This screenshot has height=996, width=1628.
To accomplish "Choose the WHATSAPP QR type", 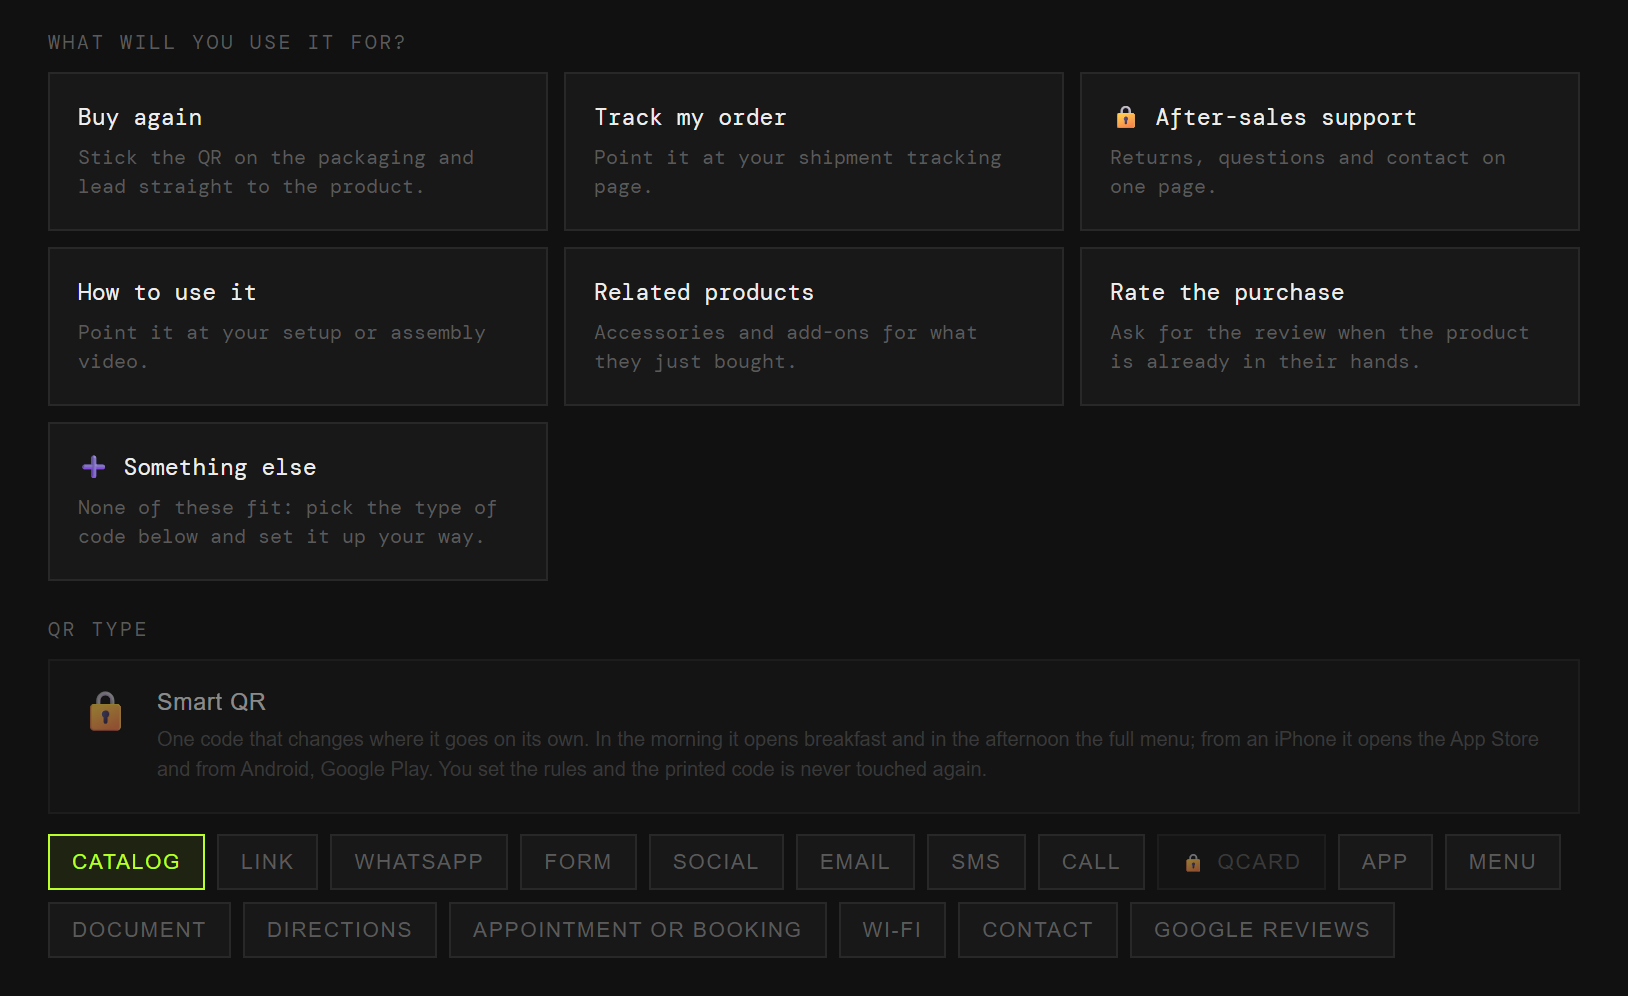I will [419, 862].
